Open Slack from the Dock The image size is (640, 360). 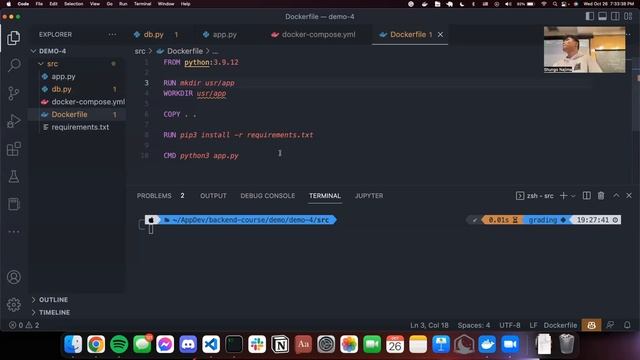(x=257, y=345)
